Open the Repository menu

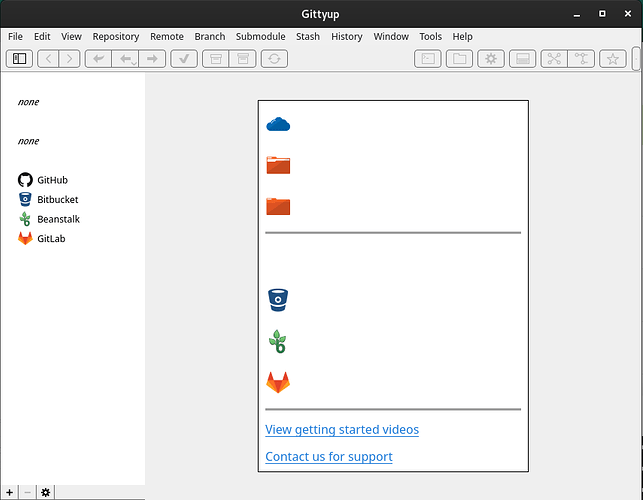click(116, 37)
